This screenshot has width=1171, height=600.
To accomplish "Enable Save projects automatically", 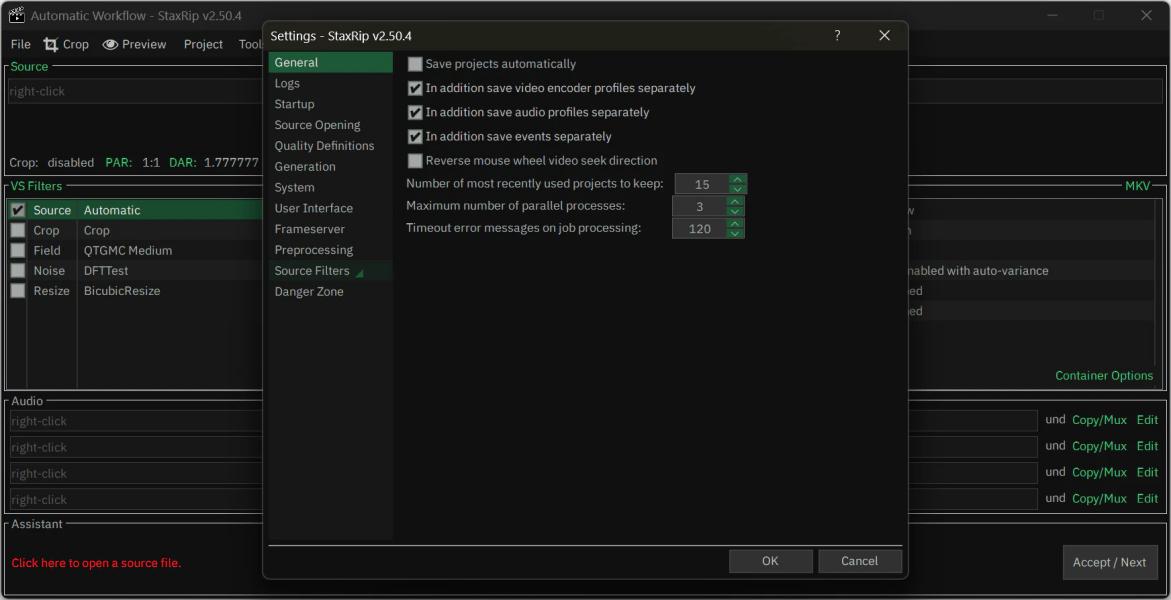I will click(x=415, y=64).
